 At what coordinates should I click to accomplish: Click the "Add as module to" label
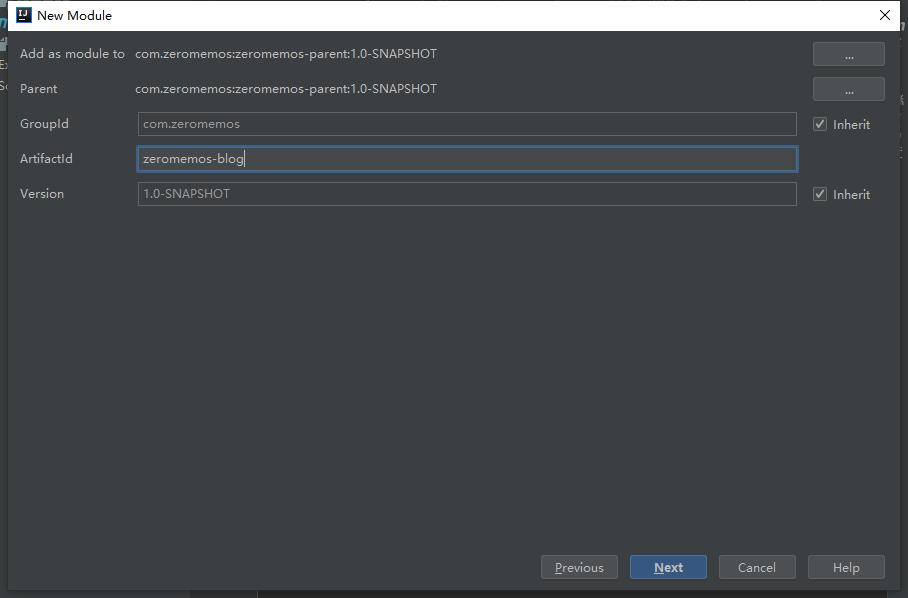72,54
